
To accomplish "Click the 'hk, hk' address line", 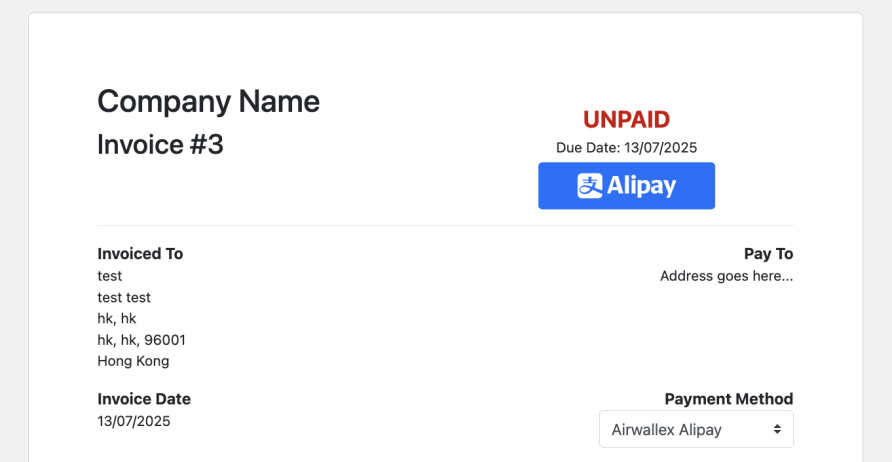I will [117, 318].
